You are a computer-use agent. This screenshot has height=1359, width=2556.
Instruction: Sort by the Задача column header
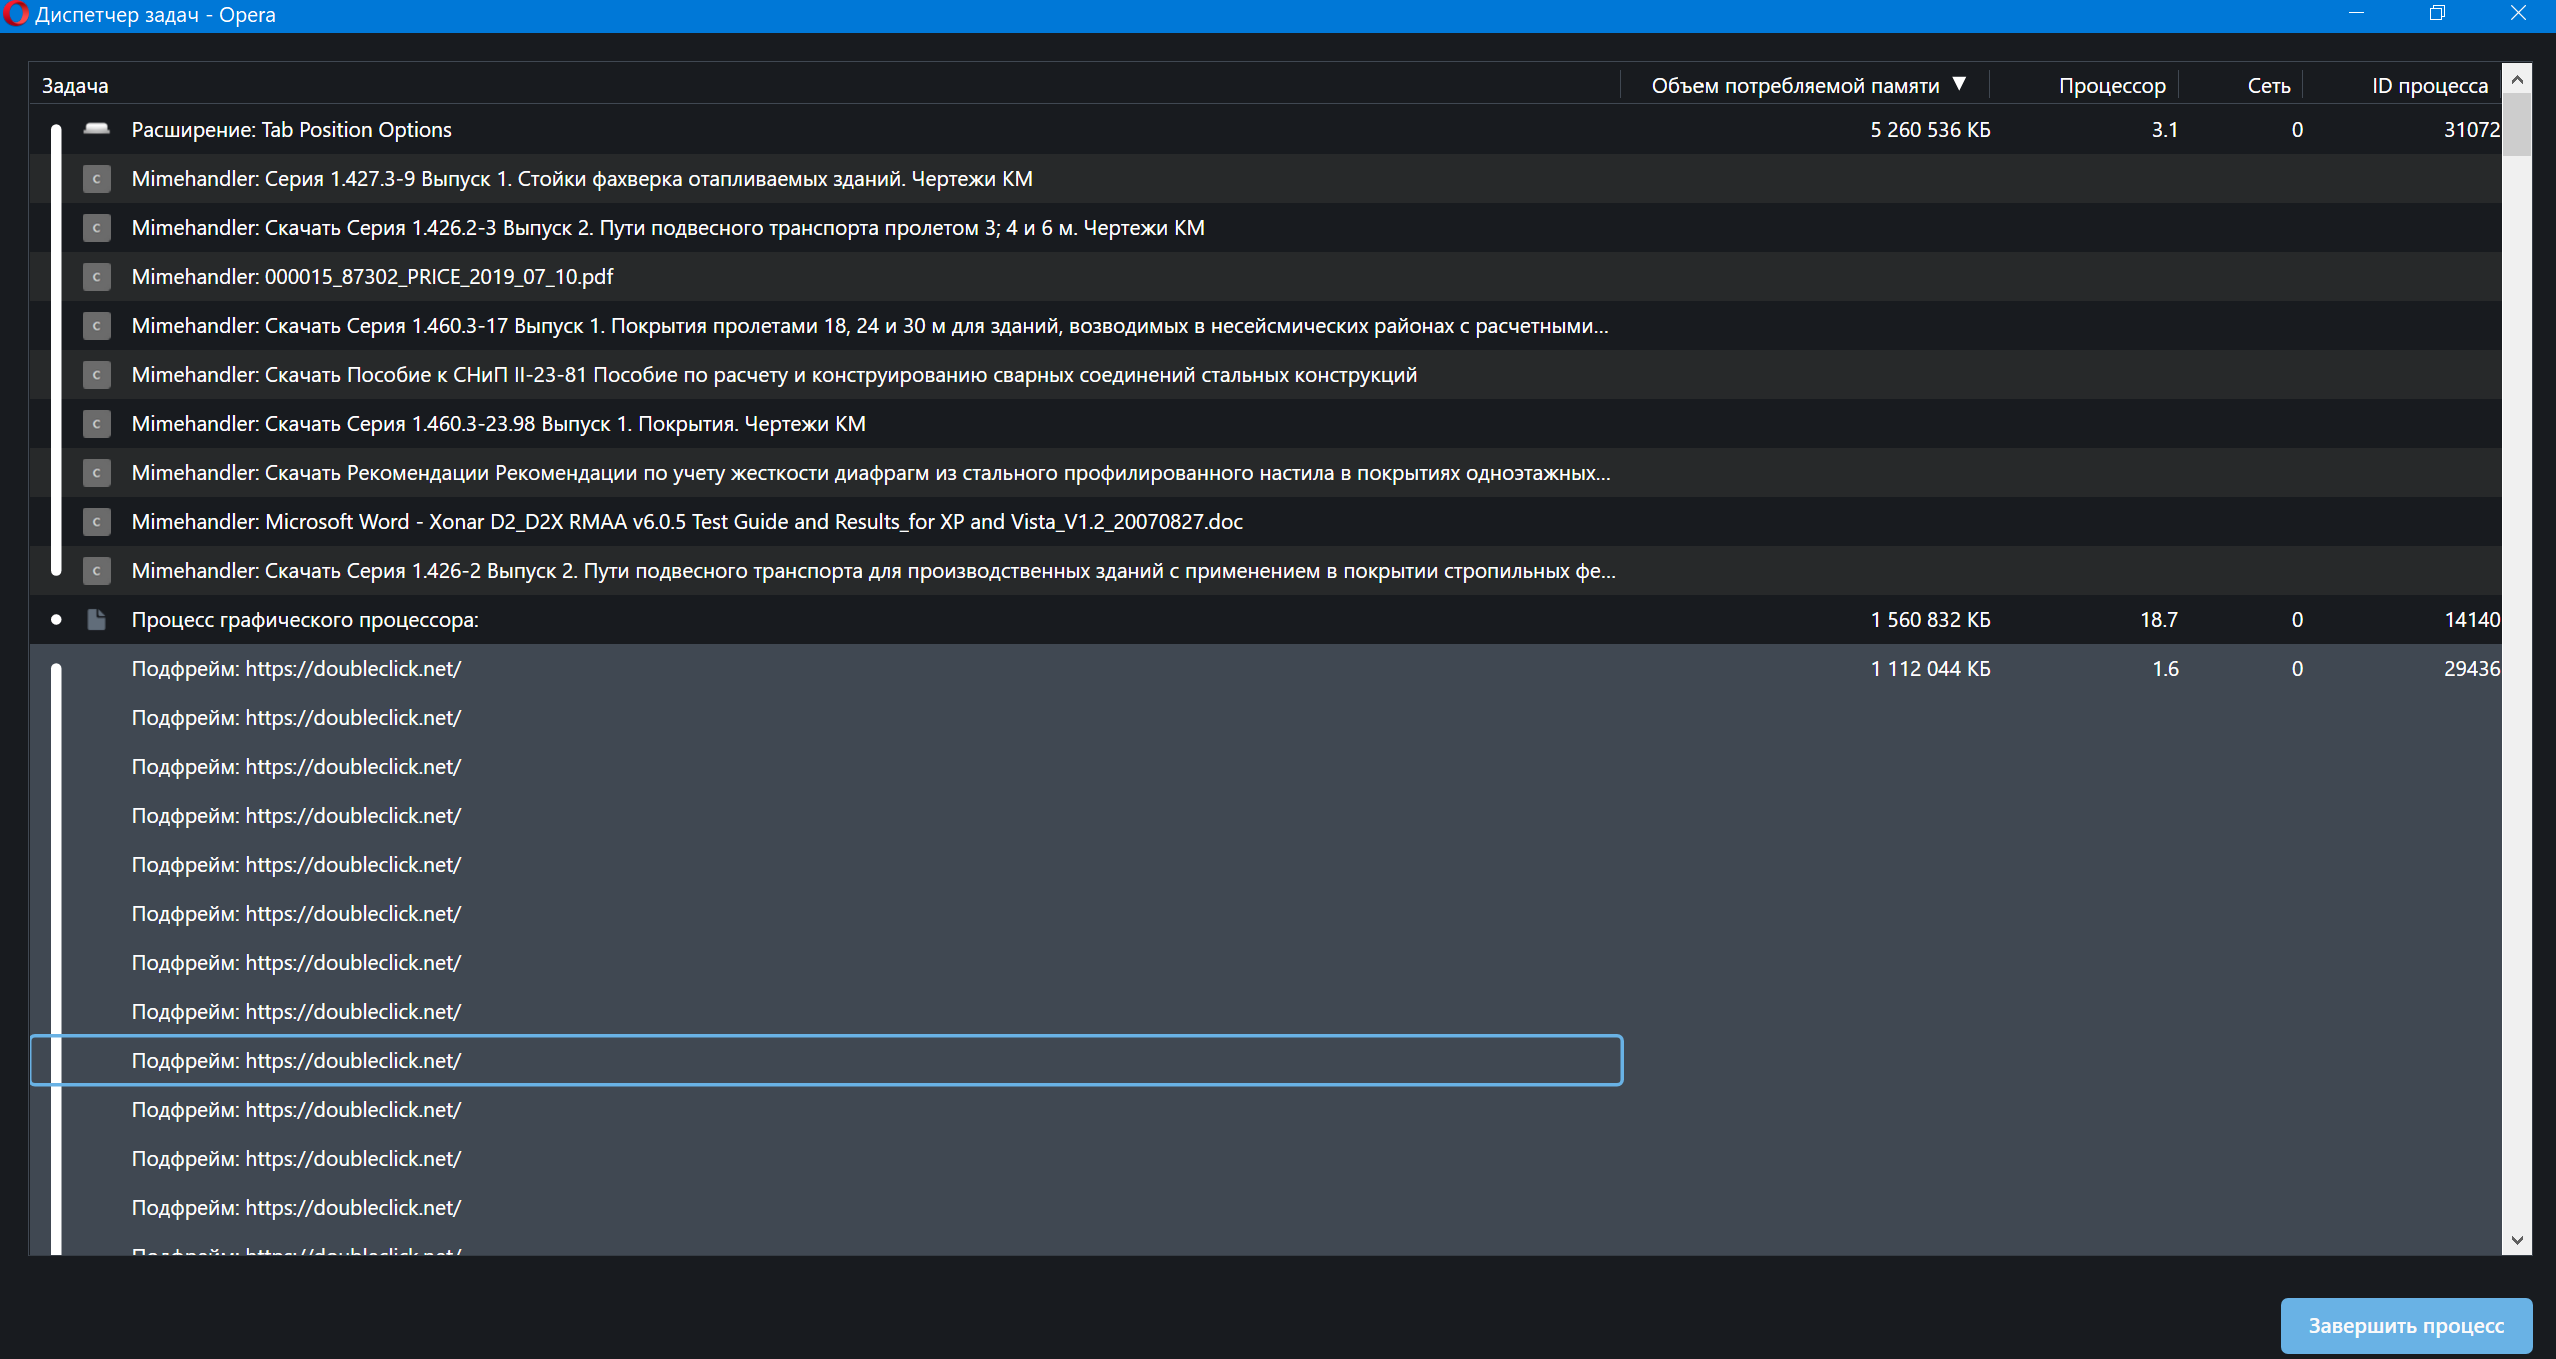(75, 86)
